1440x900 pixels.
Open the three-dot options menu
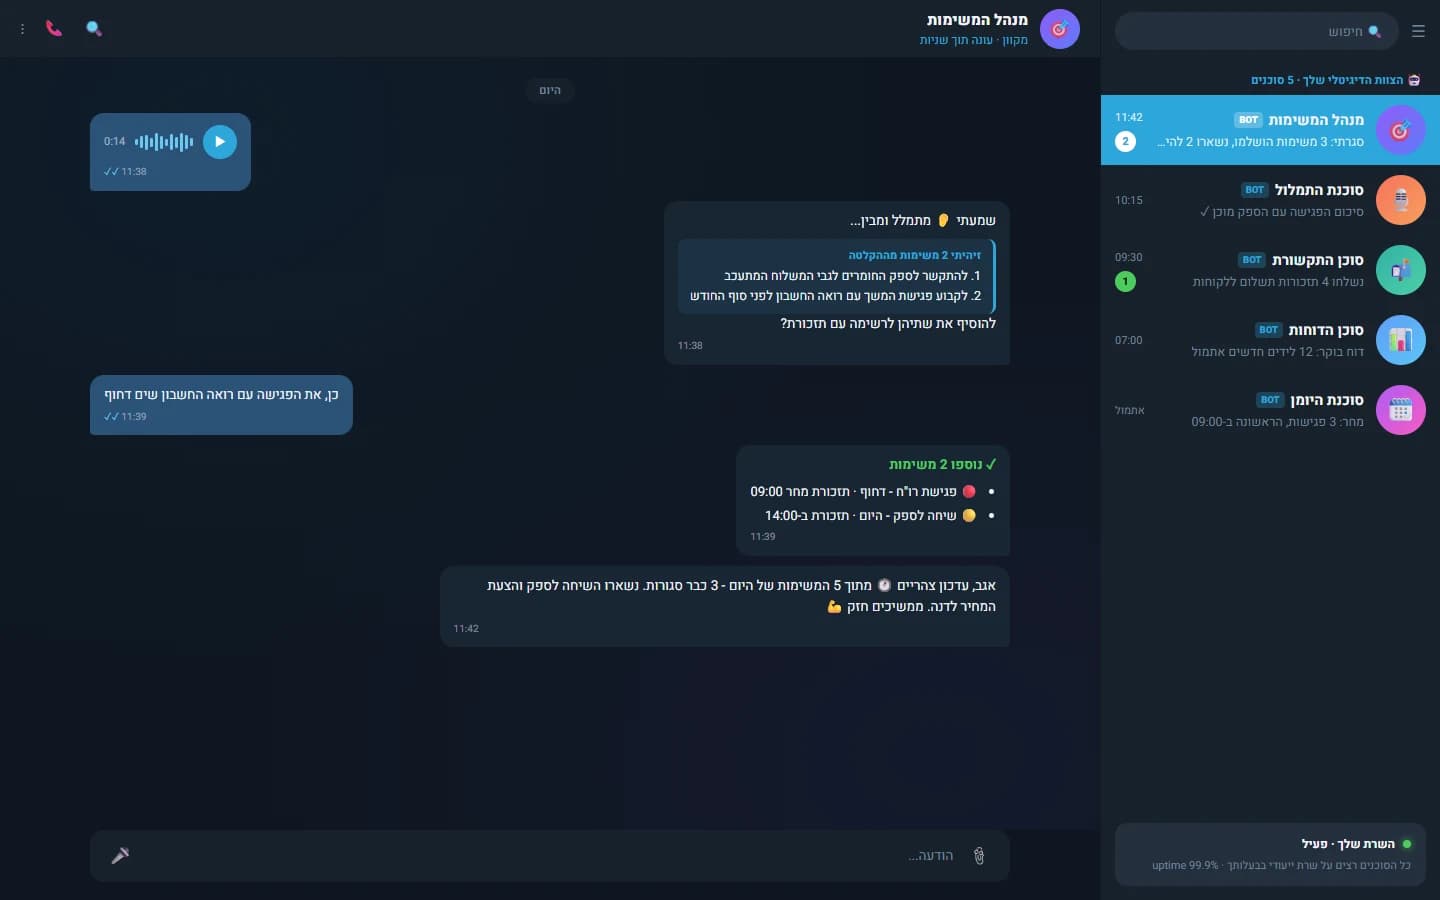coord(22,29)
